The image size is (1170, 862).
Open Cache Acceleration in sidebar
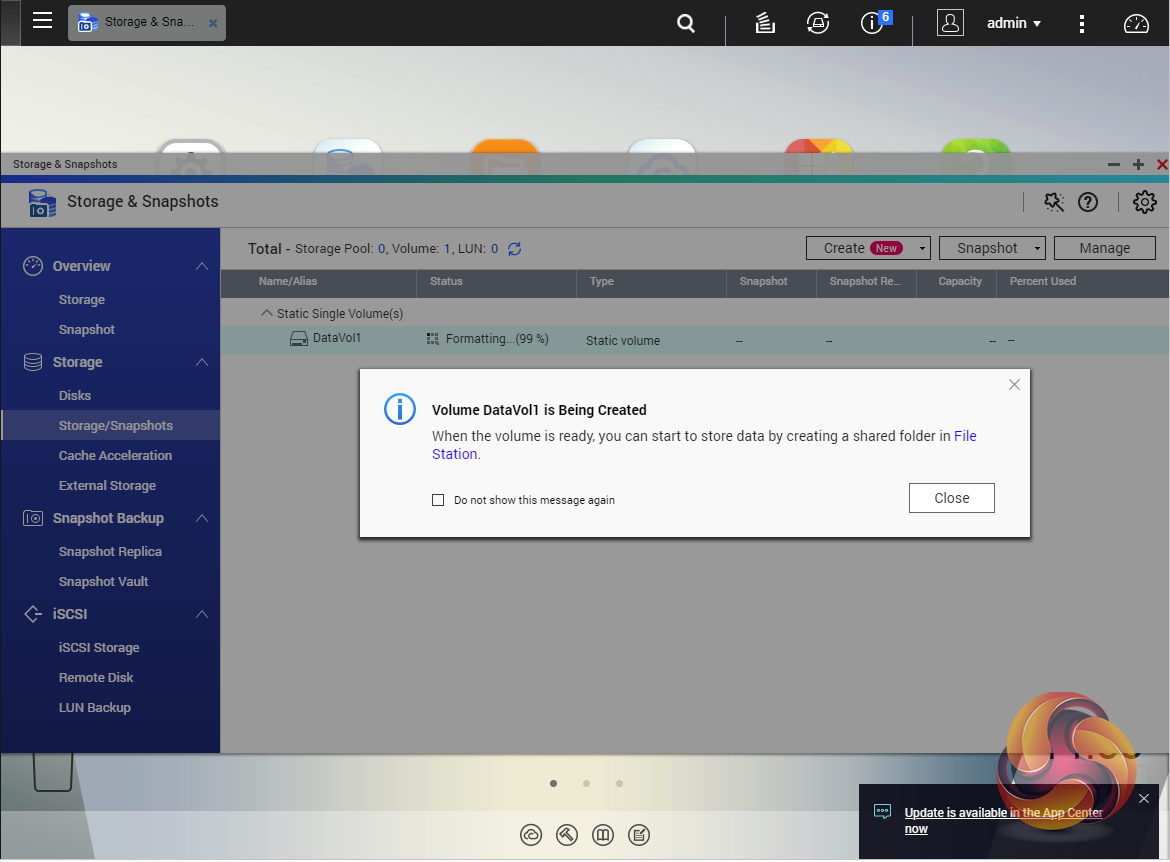pos(115,455)
